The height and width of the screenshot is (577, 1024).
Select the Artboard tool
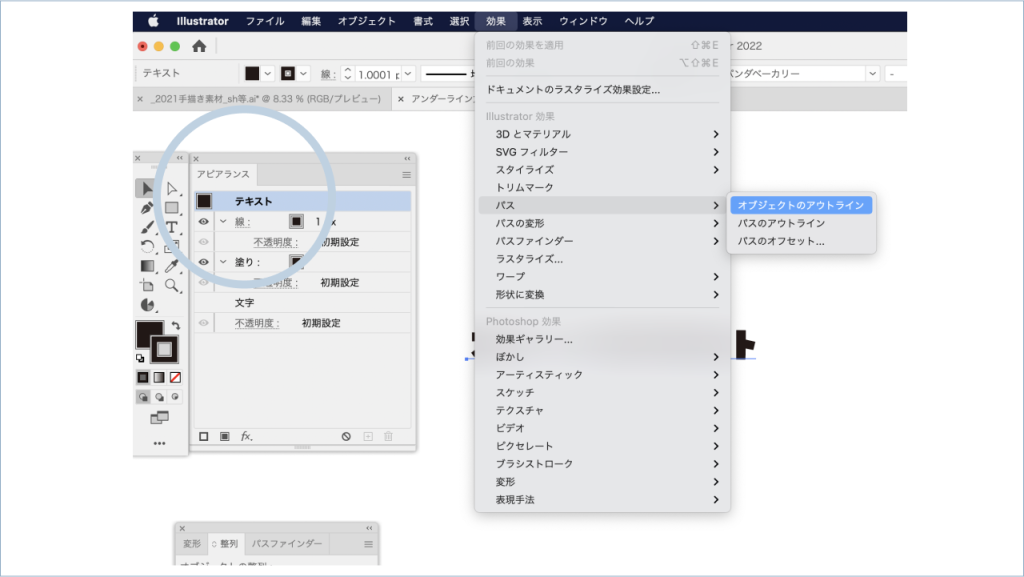pos(147,285)
